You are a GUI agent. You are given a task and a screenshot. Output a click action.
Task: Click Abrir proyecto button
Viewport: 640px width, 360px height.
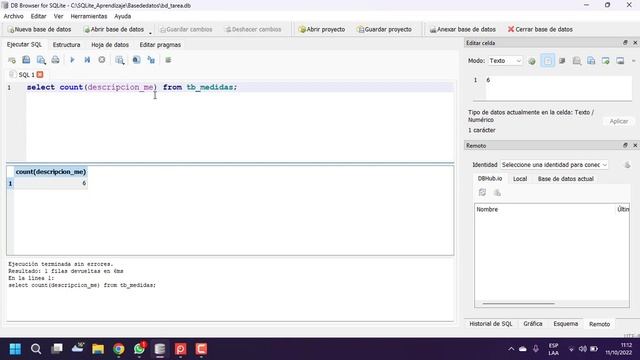point(322,29)
